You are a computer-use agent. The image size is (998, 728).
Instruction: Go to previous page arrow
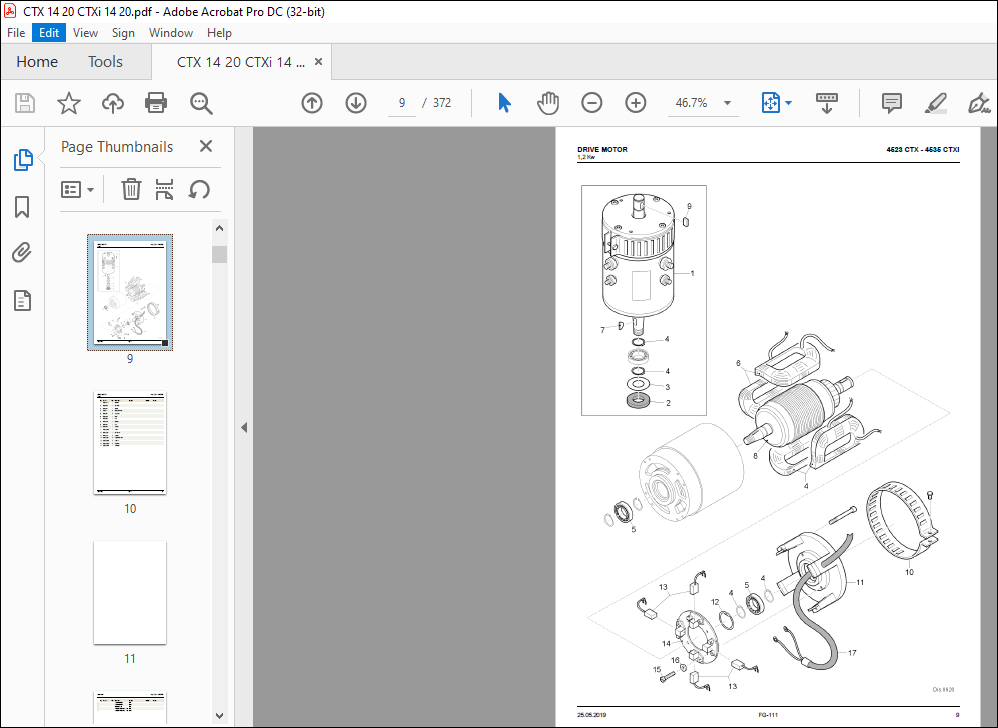click(312, 103)
